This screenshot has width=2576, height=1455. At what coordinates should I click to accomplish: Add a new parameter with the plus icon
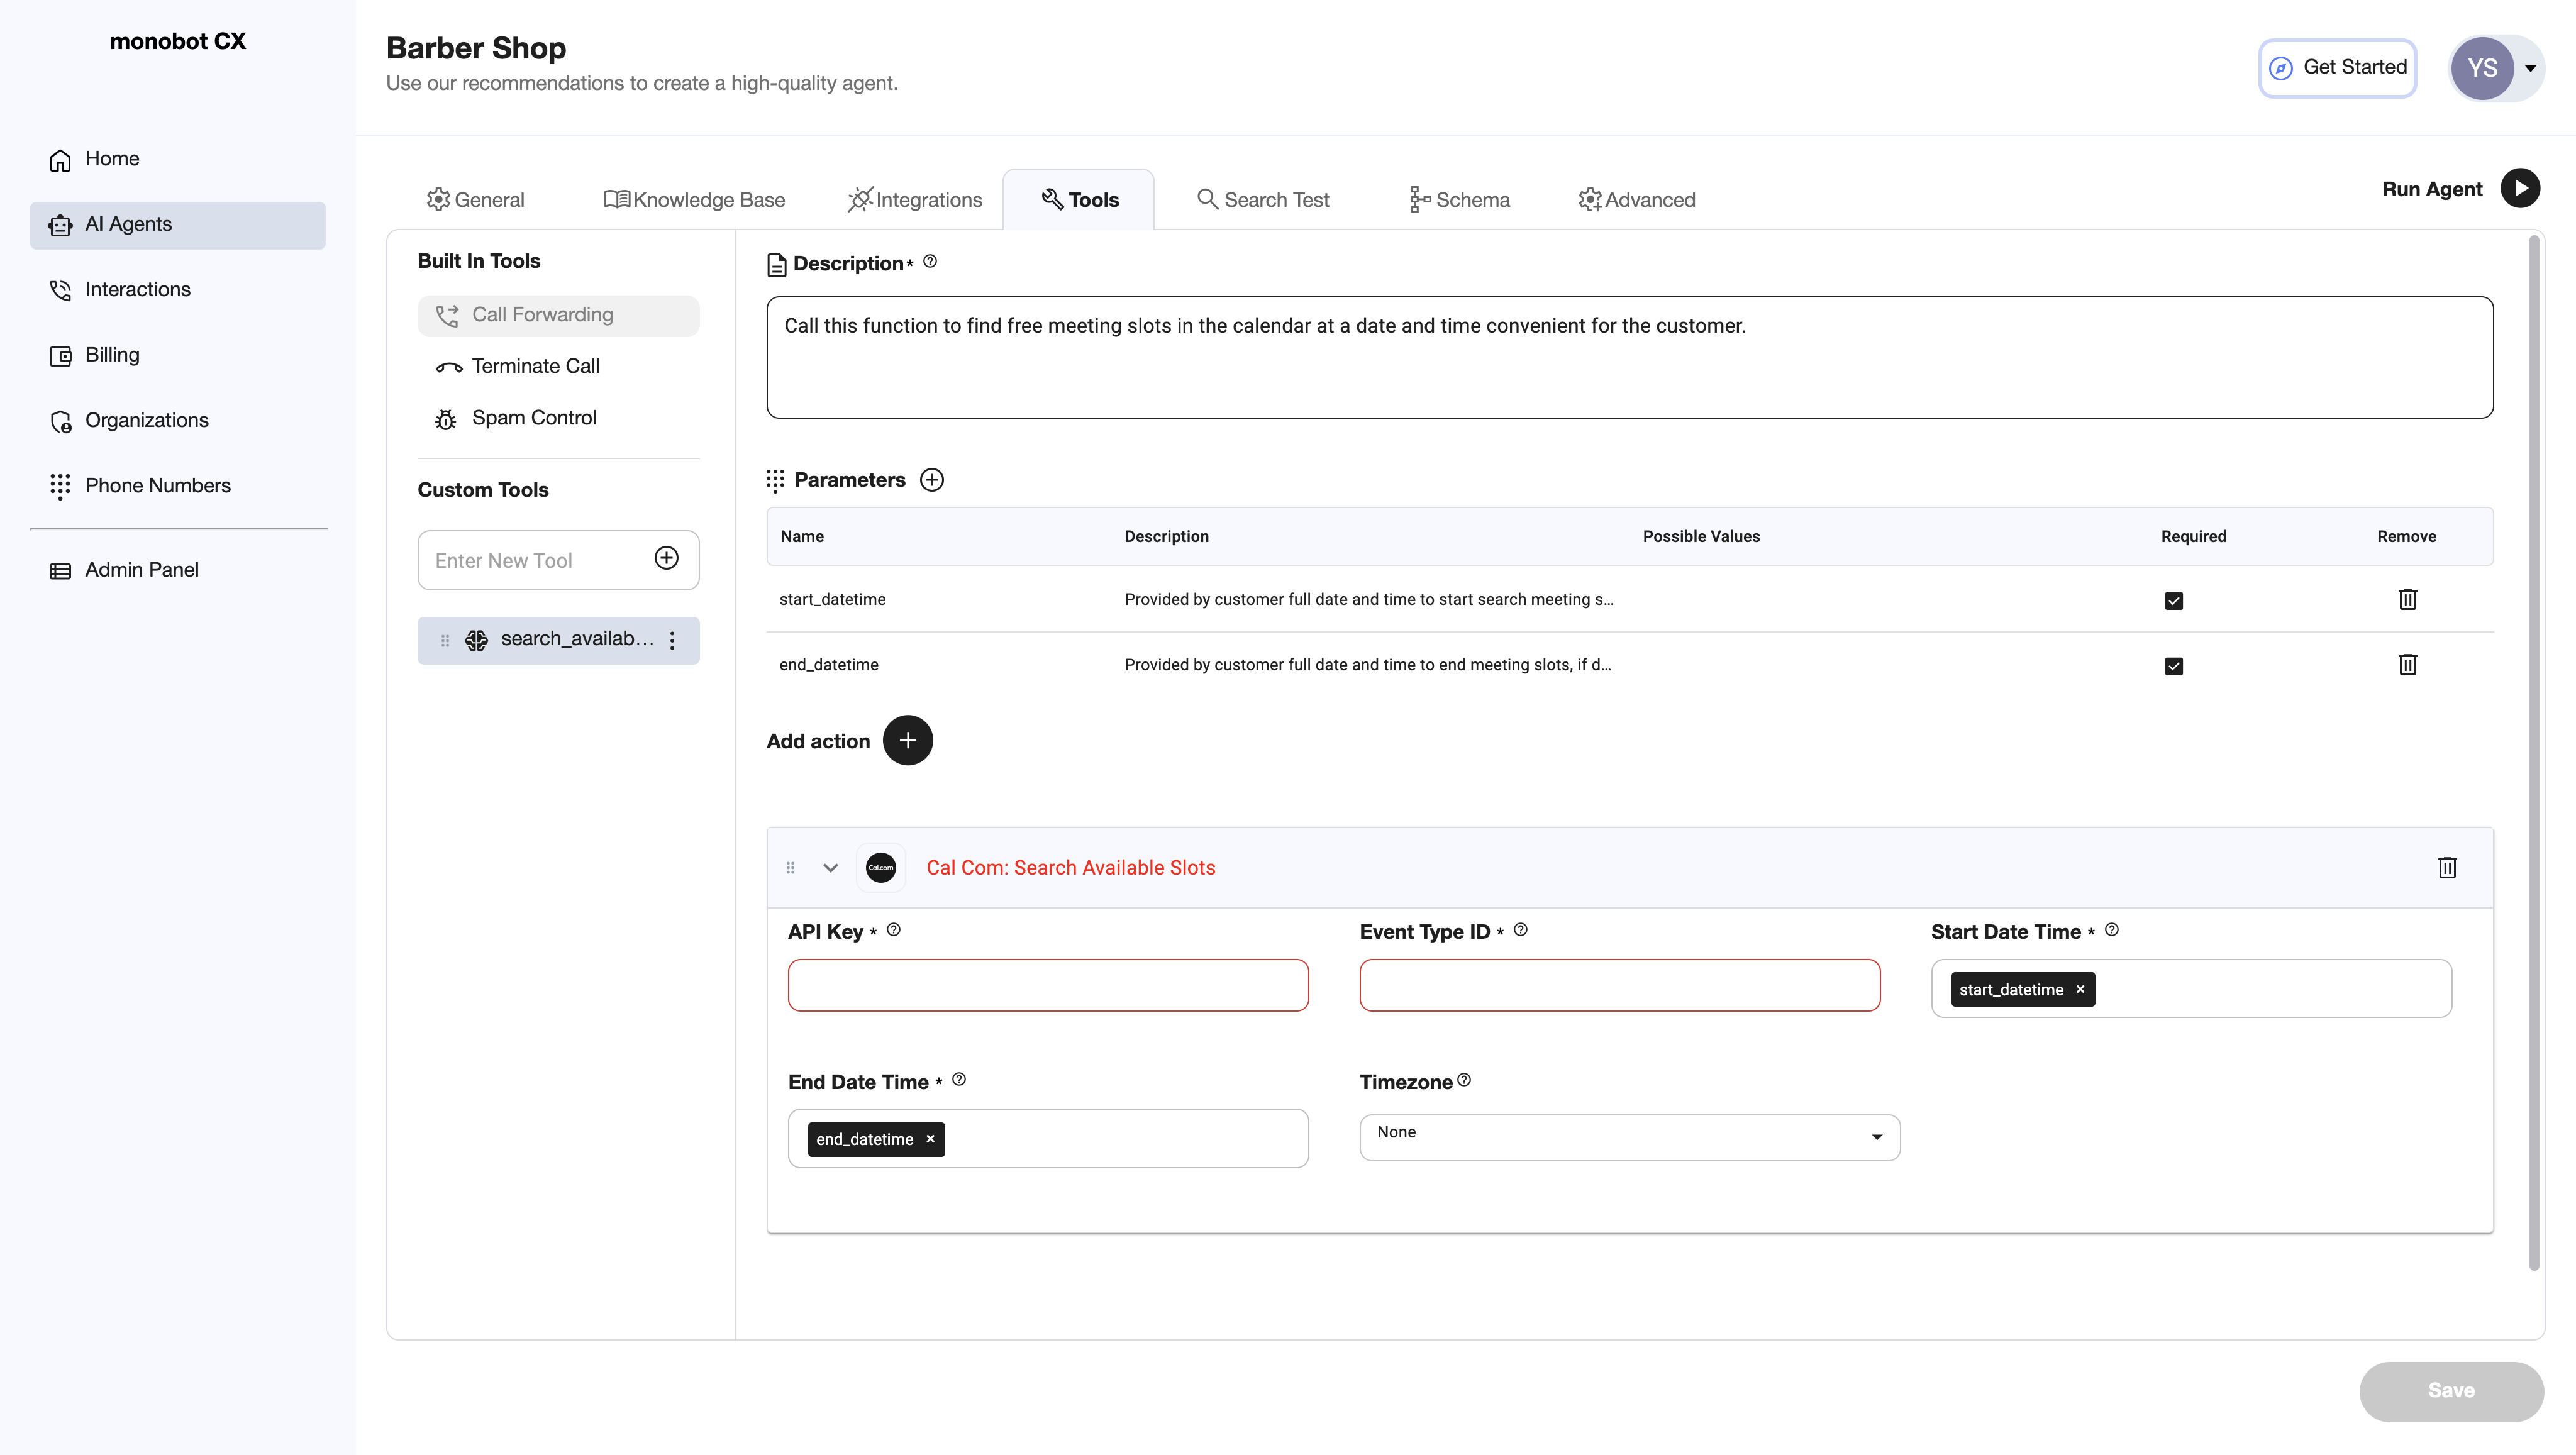coord(931,479)
